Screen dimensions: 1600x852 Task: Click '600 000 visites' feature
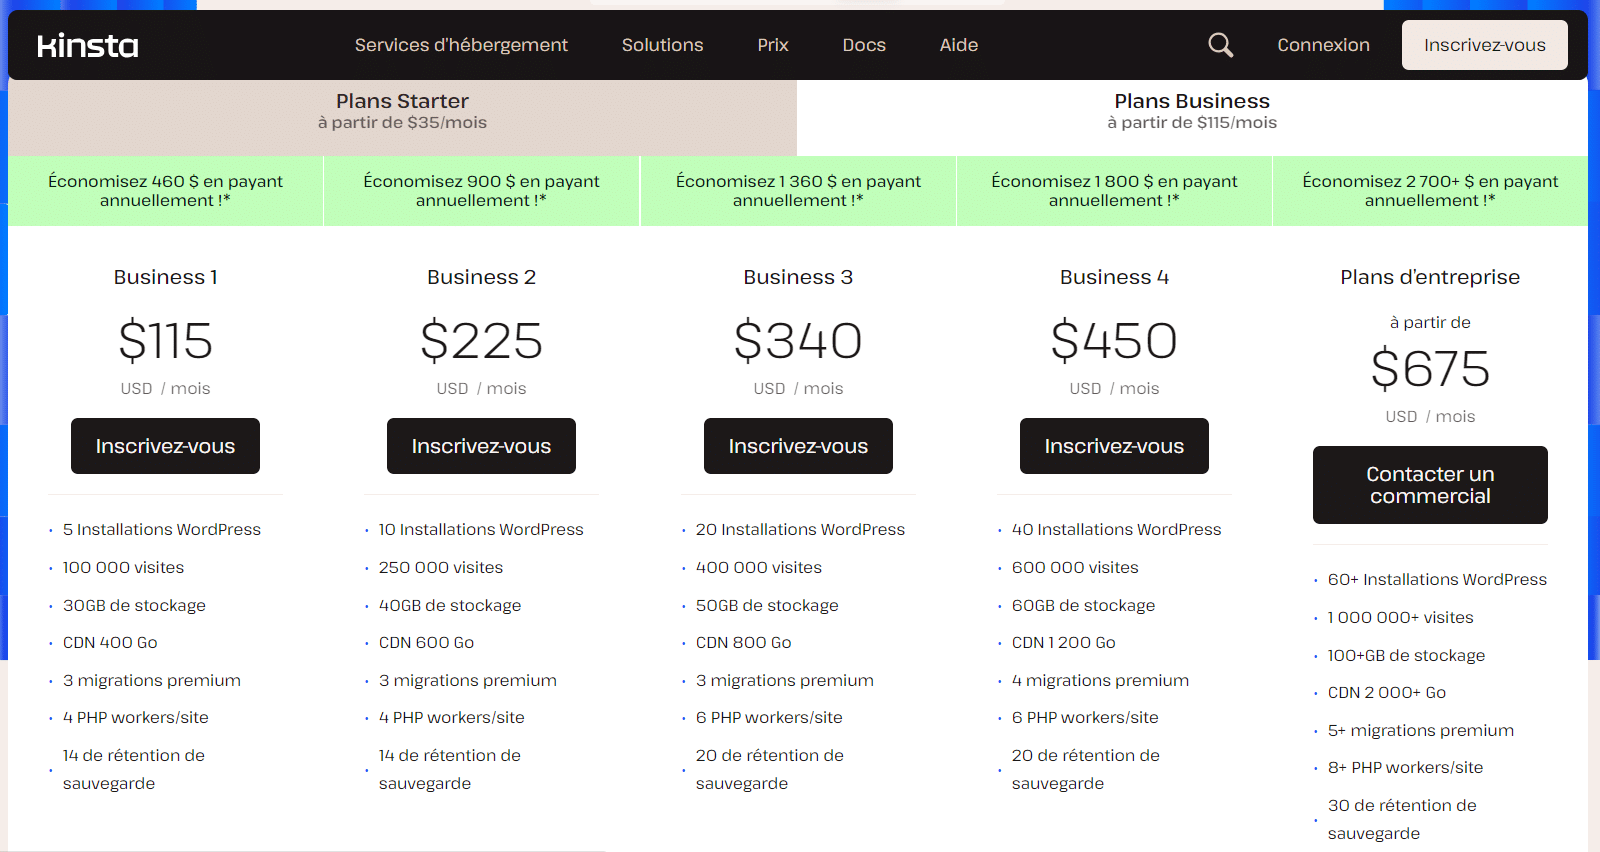[1075, 567]
